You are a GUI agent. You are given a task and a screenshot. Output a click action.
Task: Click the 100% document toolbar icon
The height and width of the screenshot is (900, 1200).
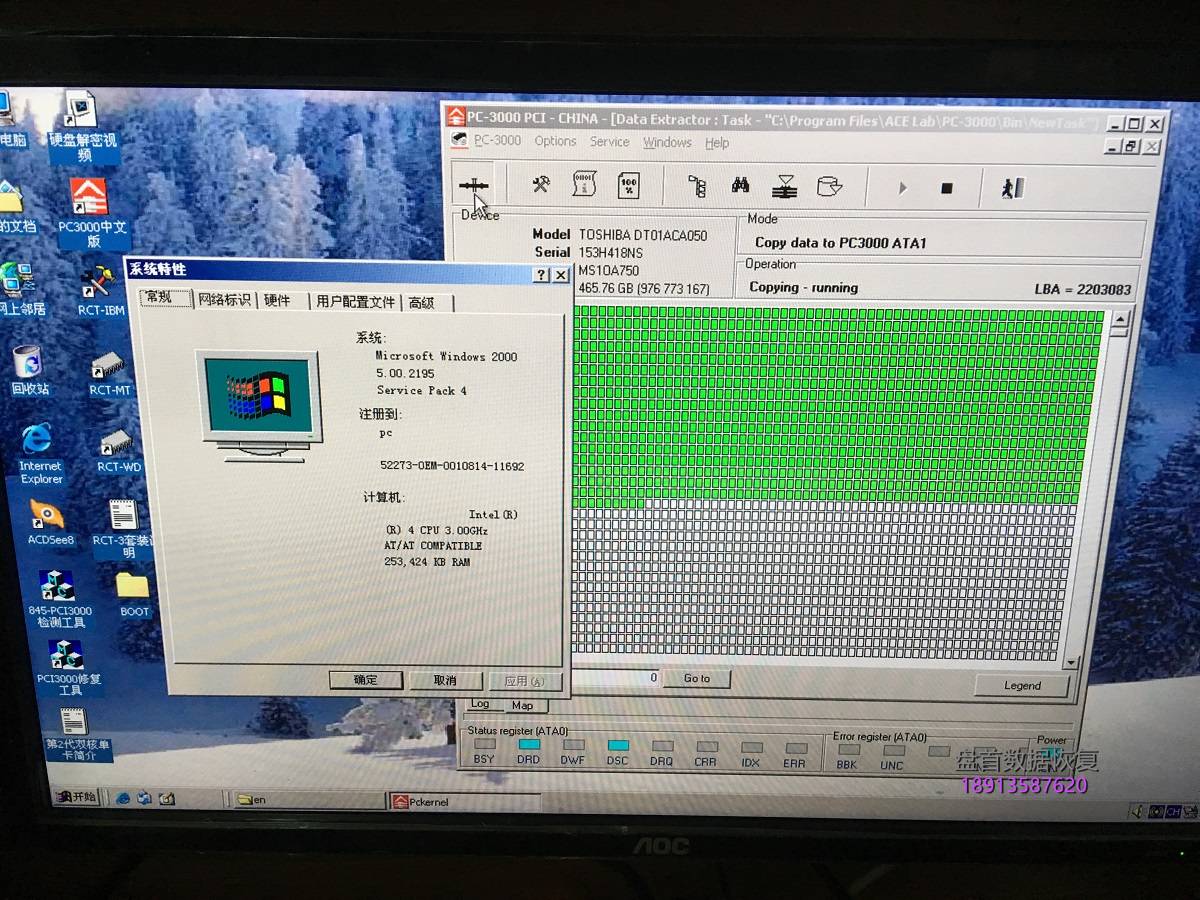[628, 185]
